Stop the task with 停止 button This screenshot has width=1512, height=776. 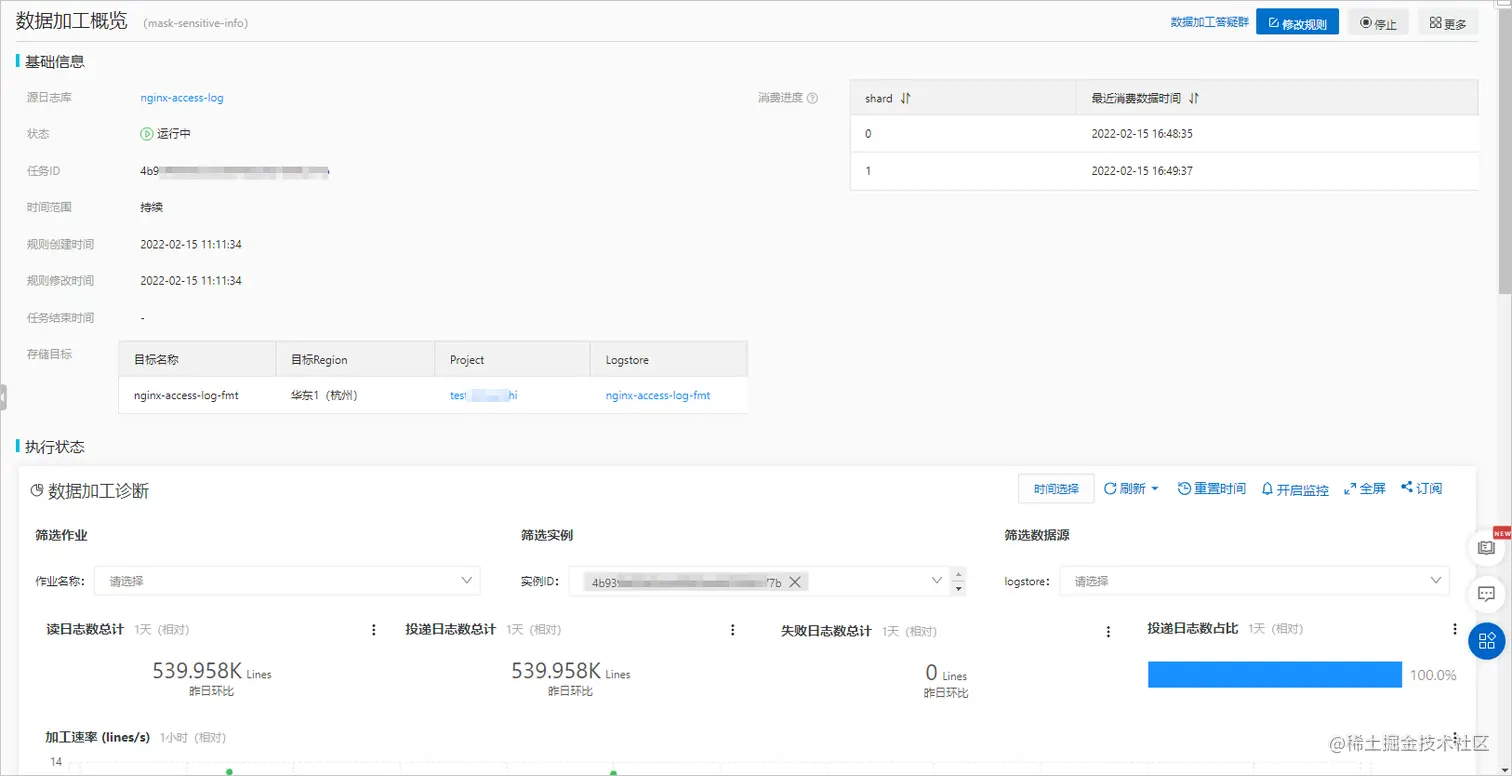click(1378, 23)
